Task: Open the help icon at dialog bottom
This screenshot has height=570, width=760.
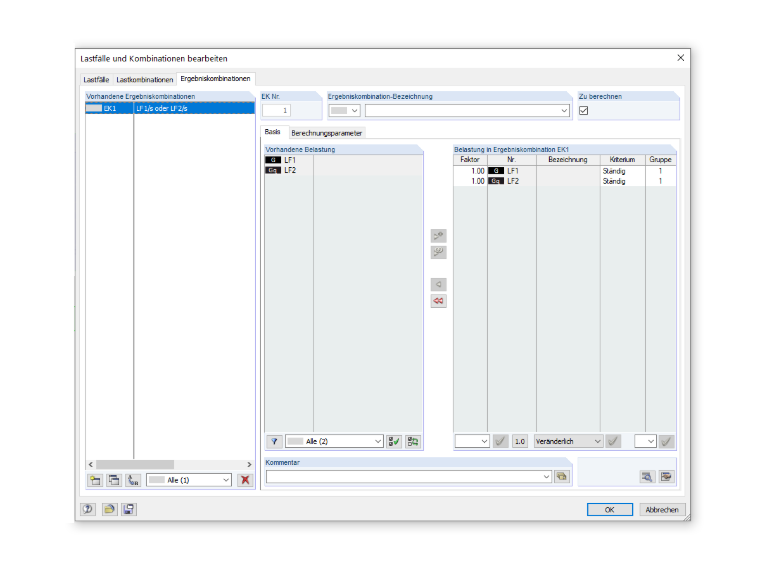Action: coord(88,509)
